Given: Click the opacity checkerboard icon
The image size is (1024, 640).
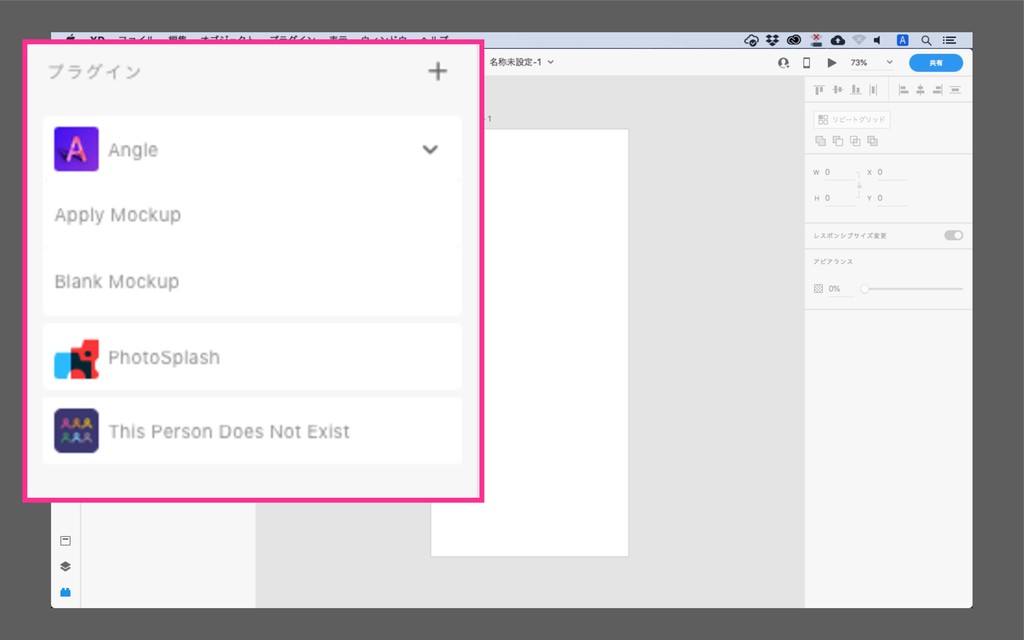Looking at the screenshot, I should [x=818, y=289].
